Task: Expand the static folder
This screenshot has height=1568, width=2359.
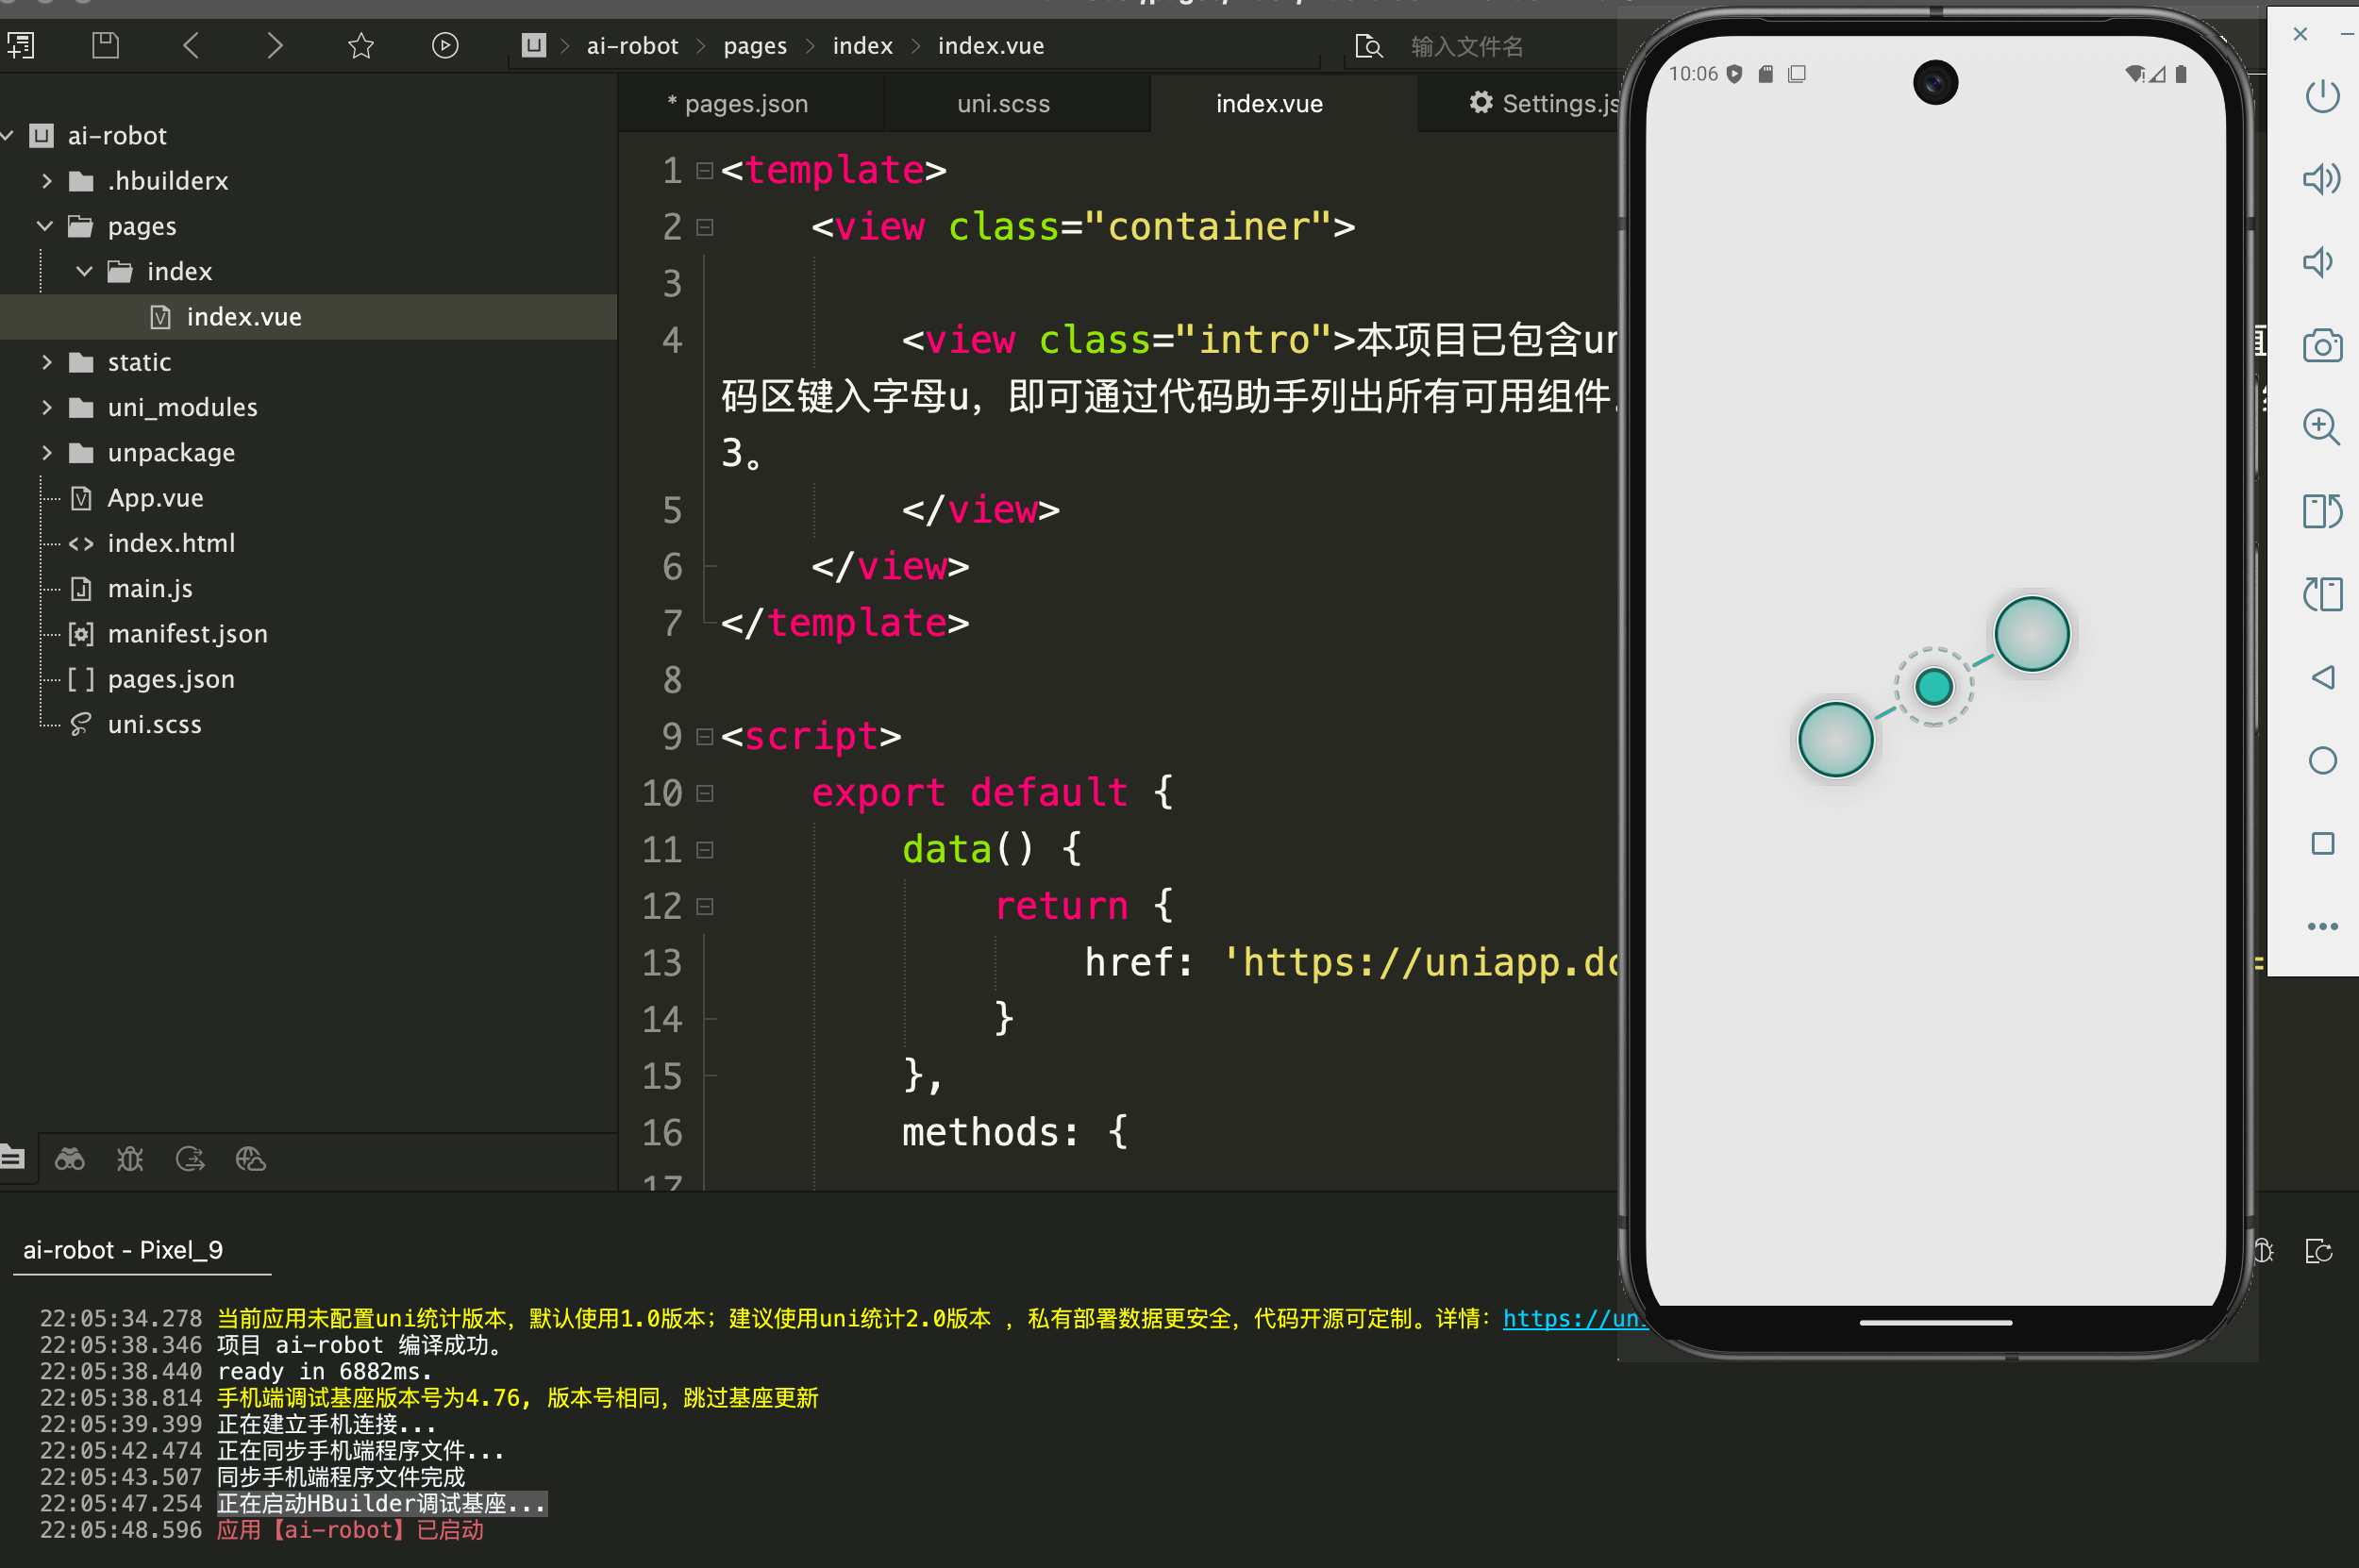Action: tap(46, 362)
